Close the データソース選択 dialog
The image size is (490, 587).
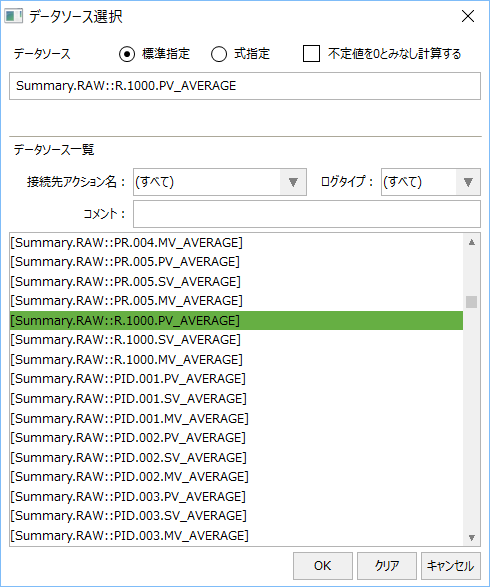468,16
